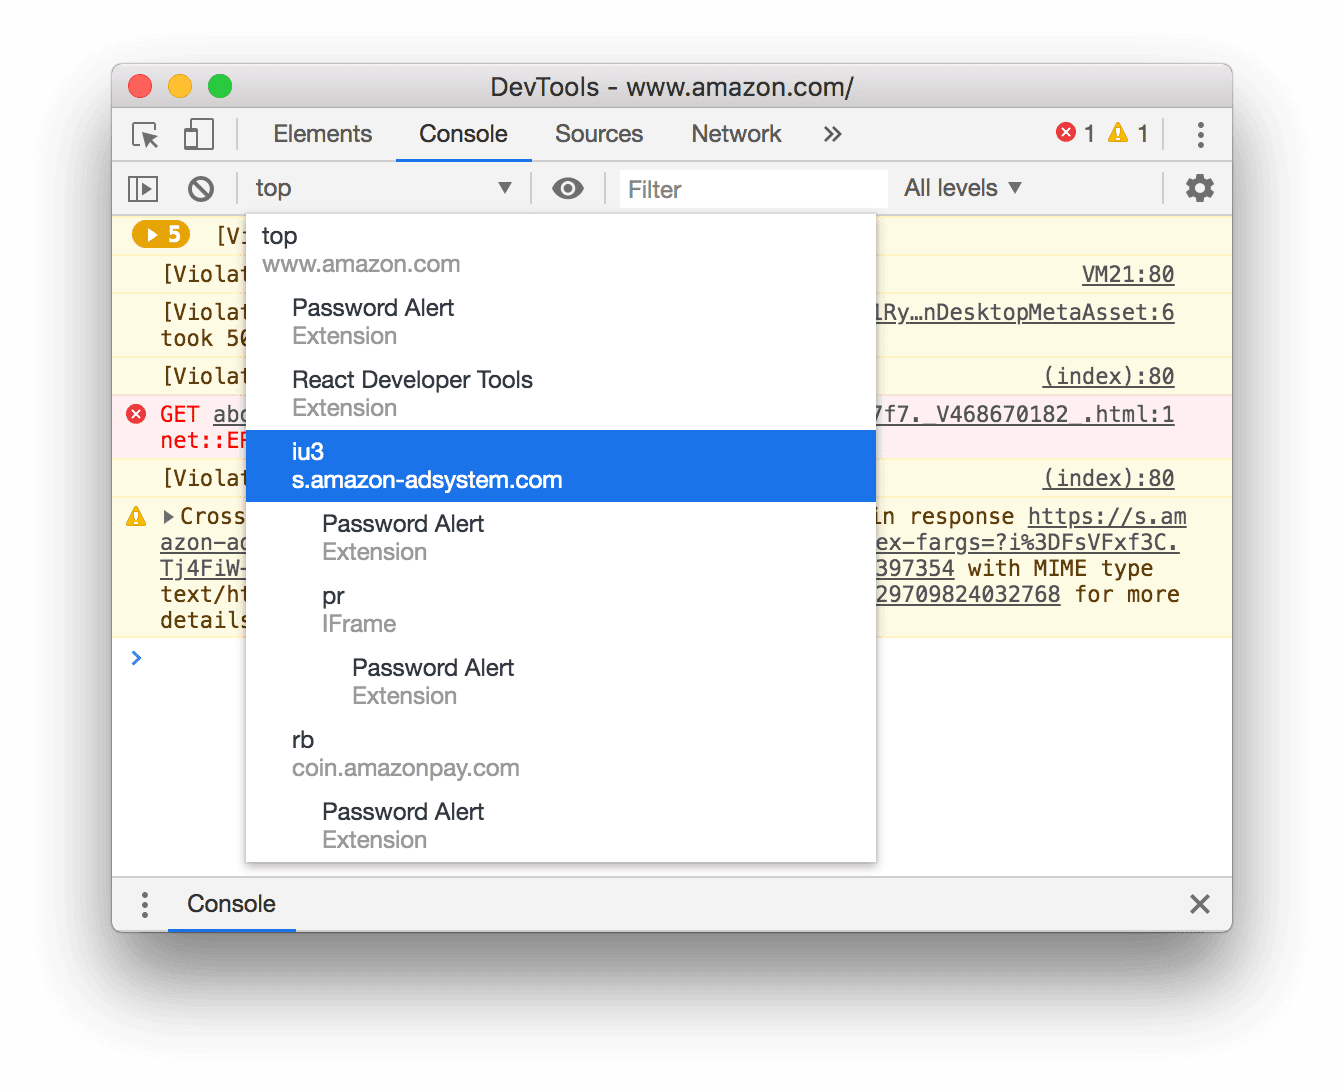This screenshot has height=1092, width=1344.
Task: Select the s.amazon-adsystem.com iu3 context
Action: pos(560,465)
